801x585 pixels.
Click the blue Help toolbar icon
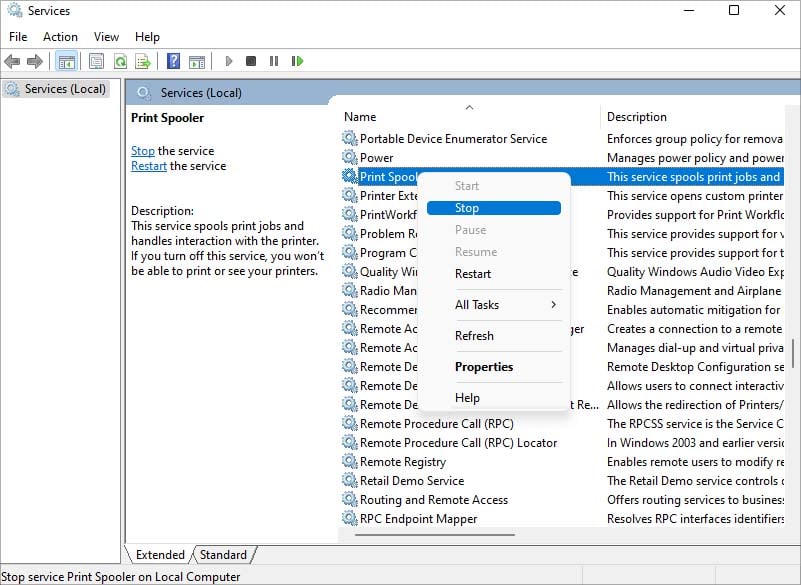coord(173,61)
